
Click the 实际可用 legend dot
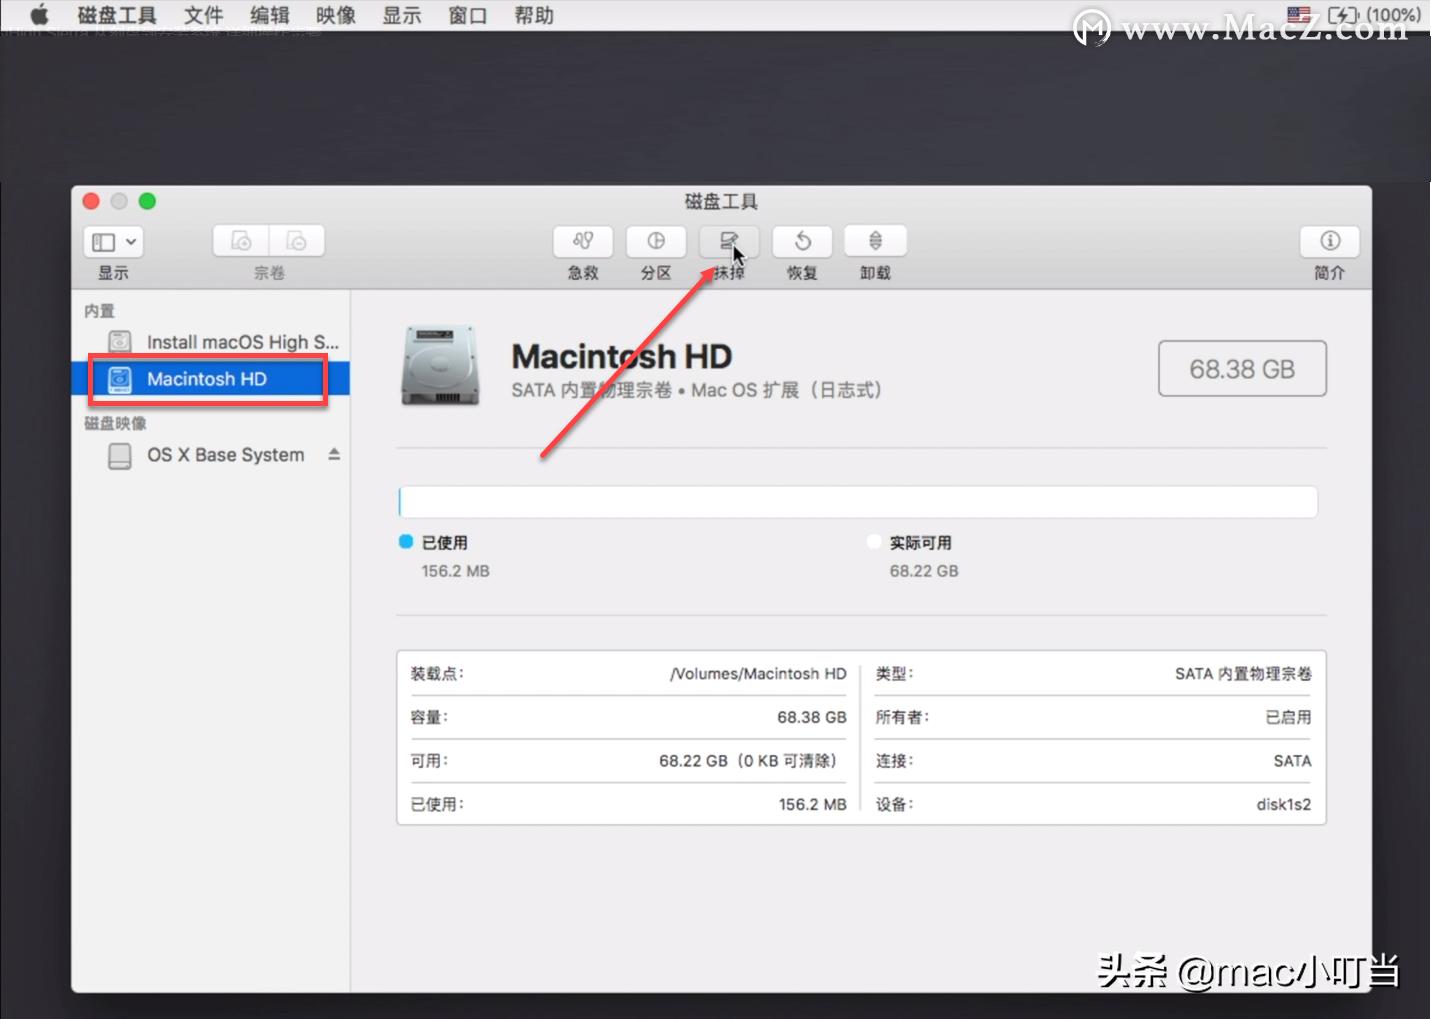tap(874, 541)
